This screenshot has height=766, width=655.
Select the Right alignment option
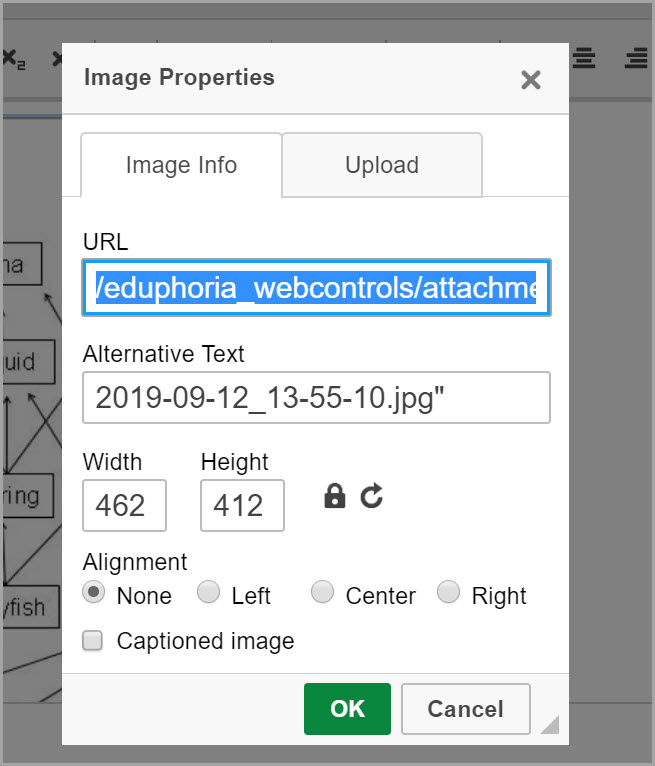tap(448, 592)
